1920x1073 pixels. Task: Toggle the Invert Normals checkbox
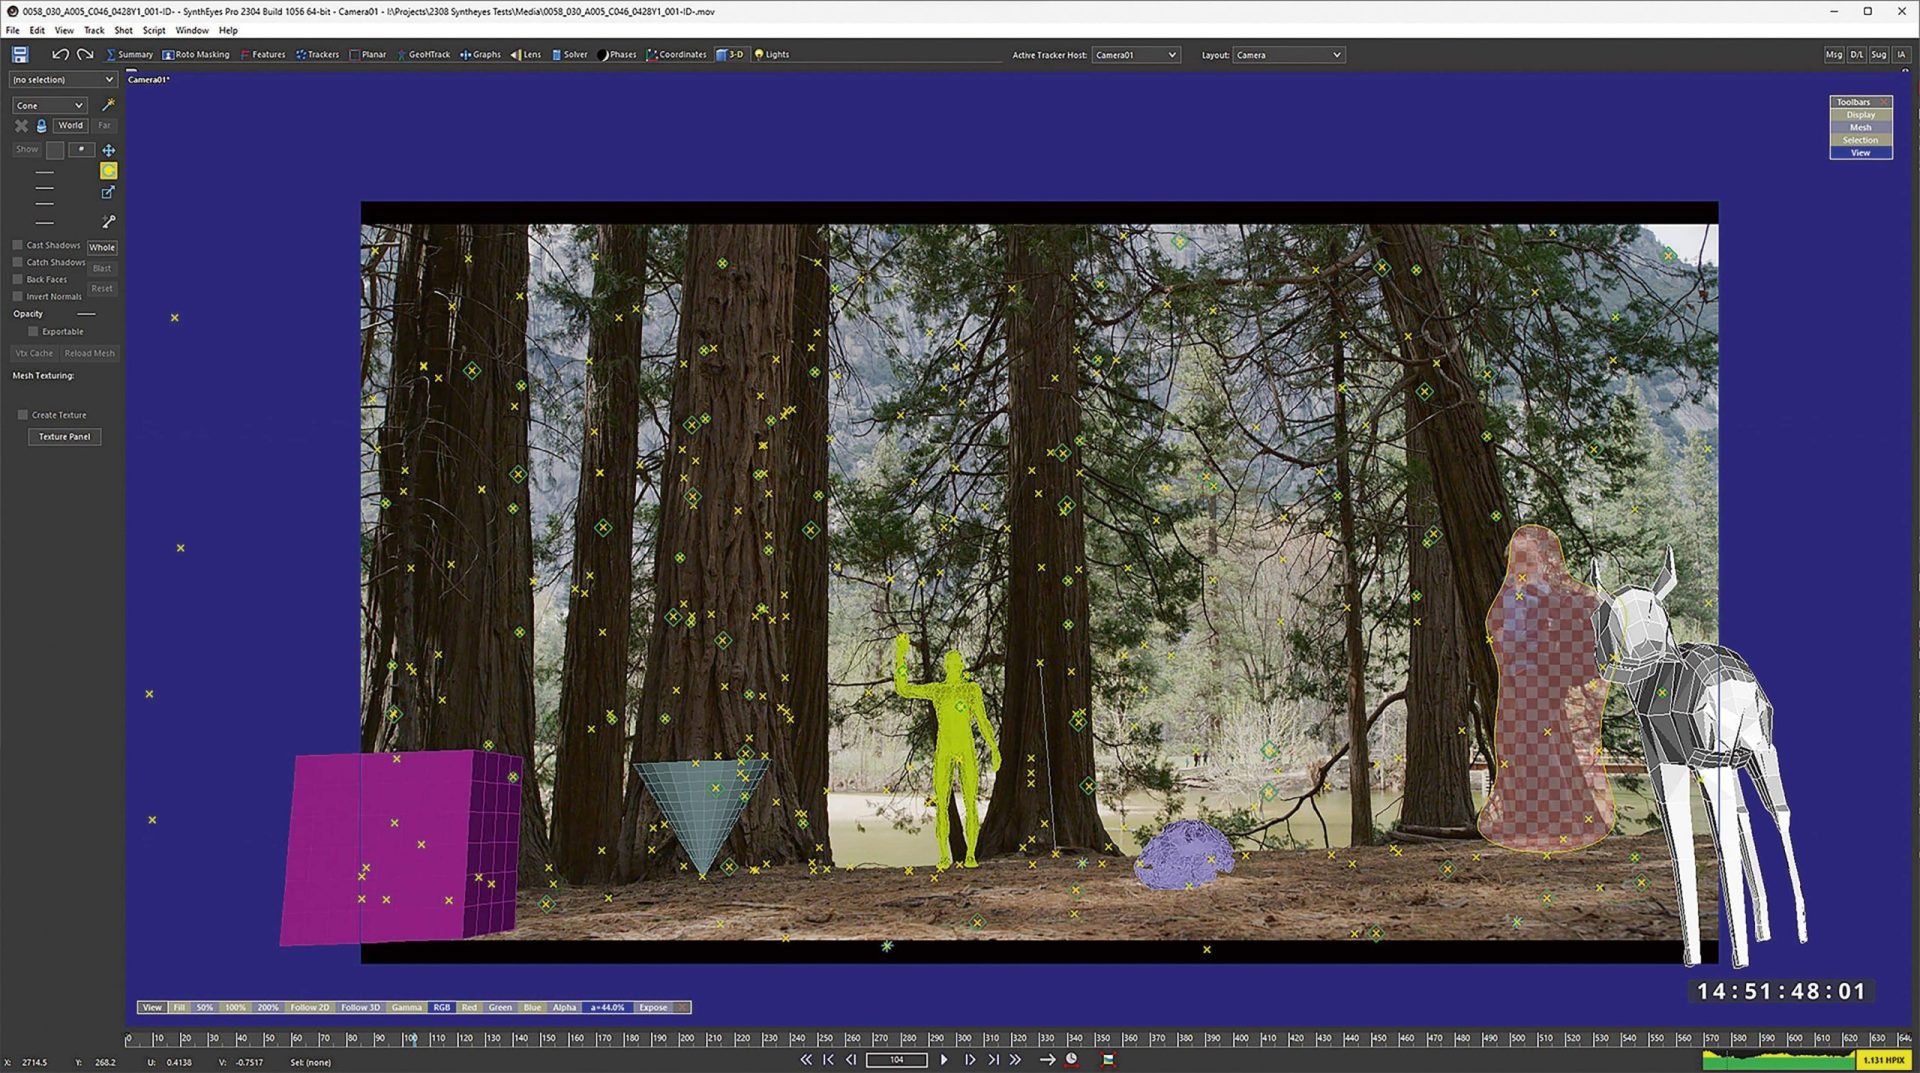pos(18,296)
